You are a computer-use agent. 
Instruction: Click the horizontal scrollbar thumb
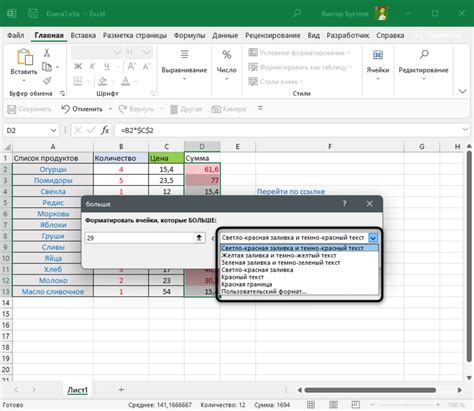coord(370,390)
